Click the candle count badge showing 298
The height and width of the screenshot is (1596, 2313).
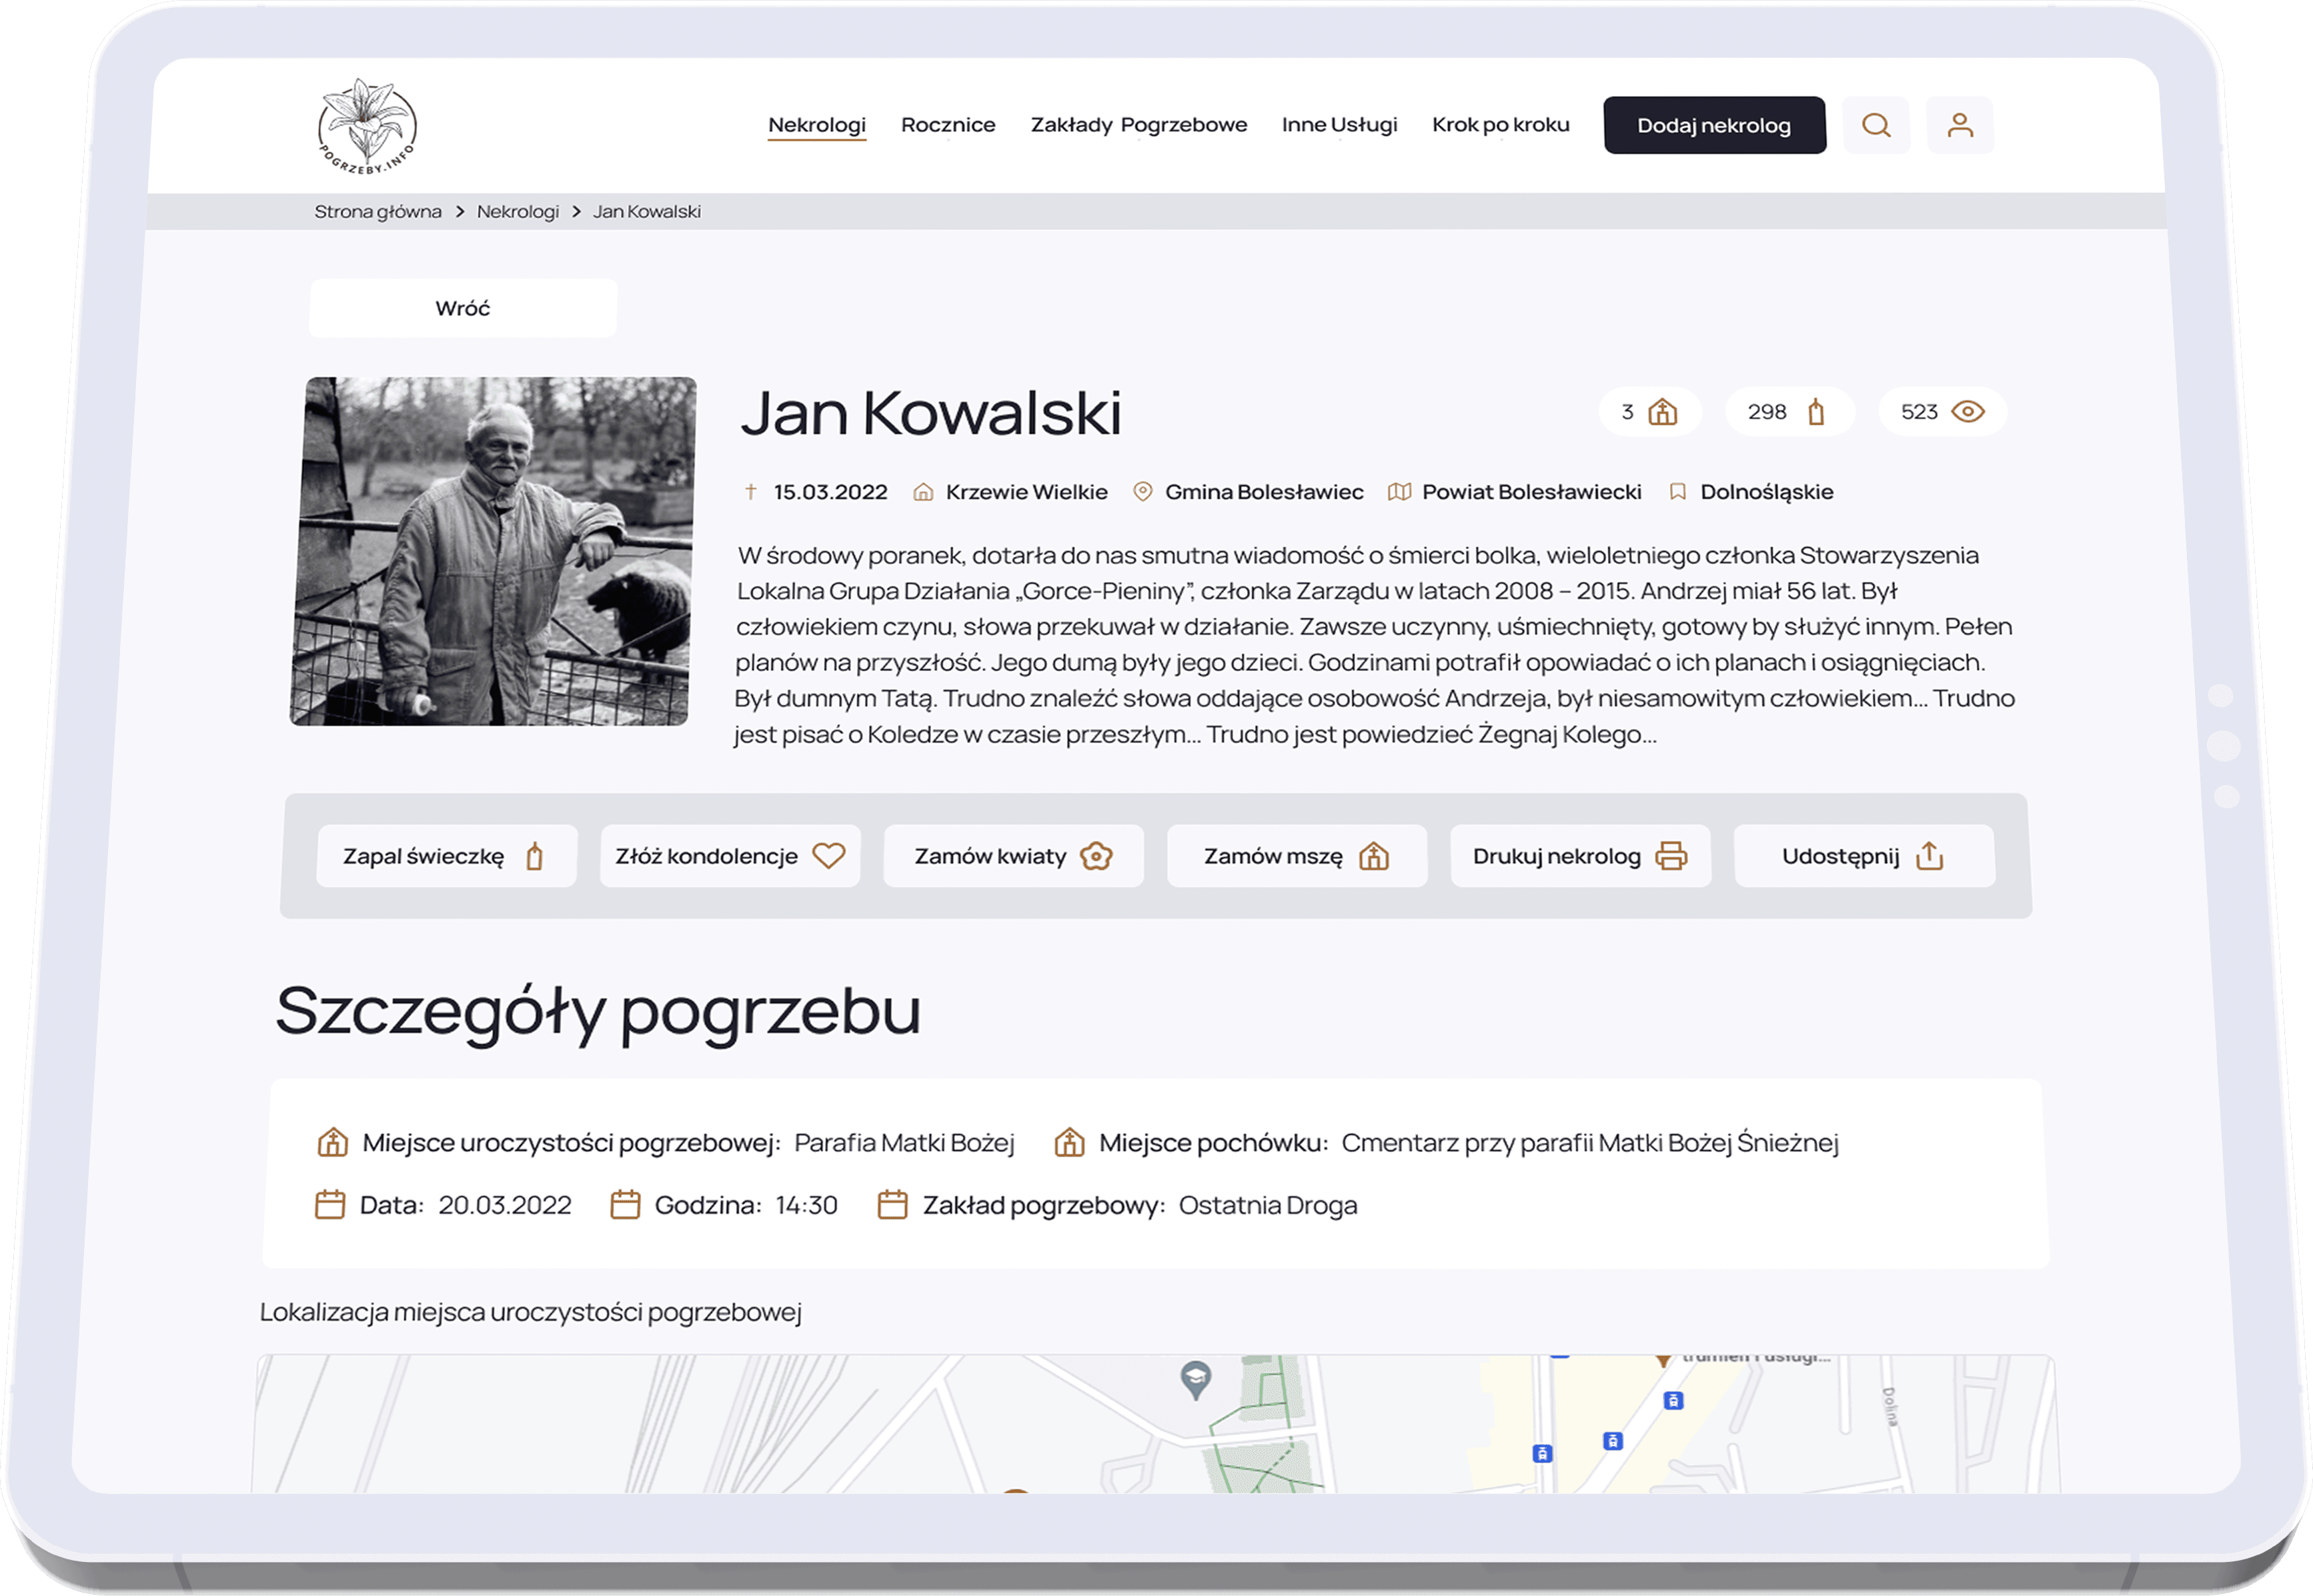(1789, 412)
